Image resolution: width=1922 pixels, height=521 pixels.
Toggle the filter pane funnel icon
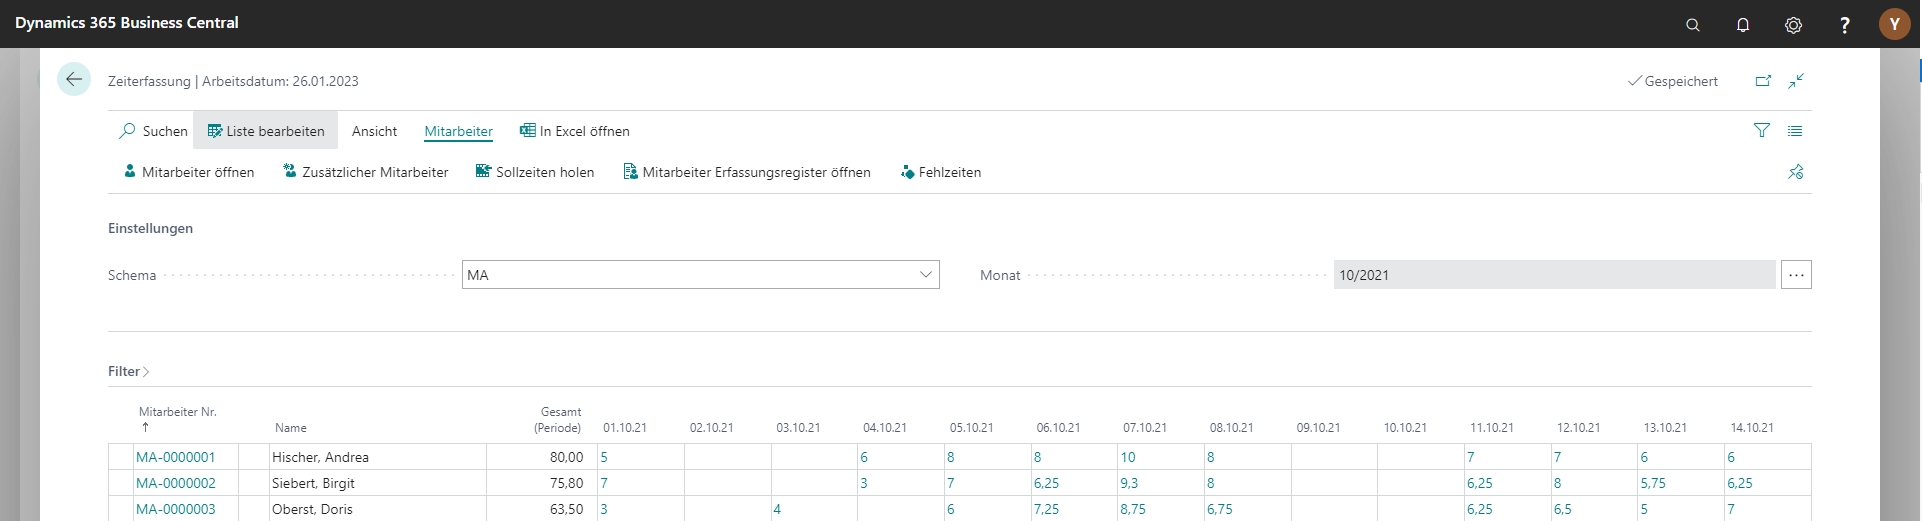[1762, 131]
